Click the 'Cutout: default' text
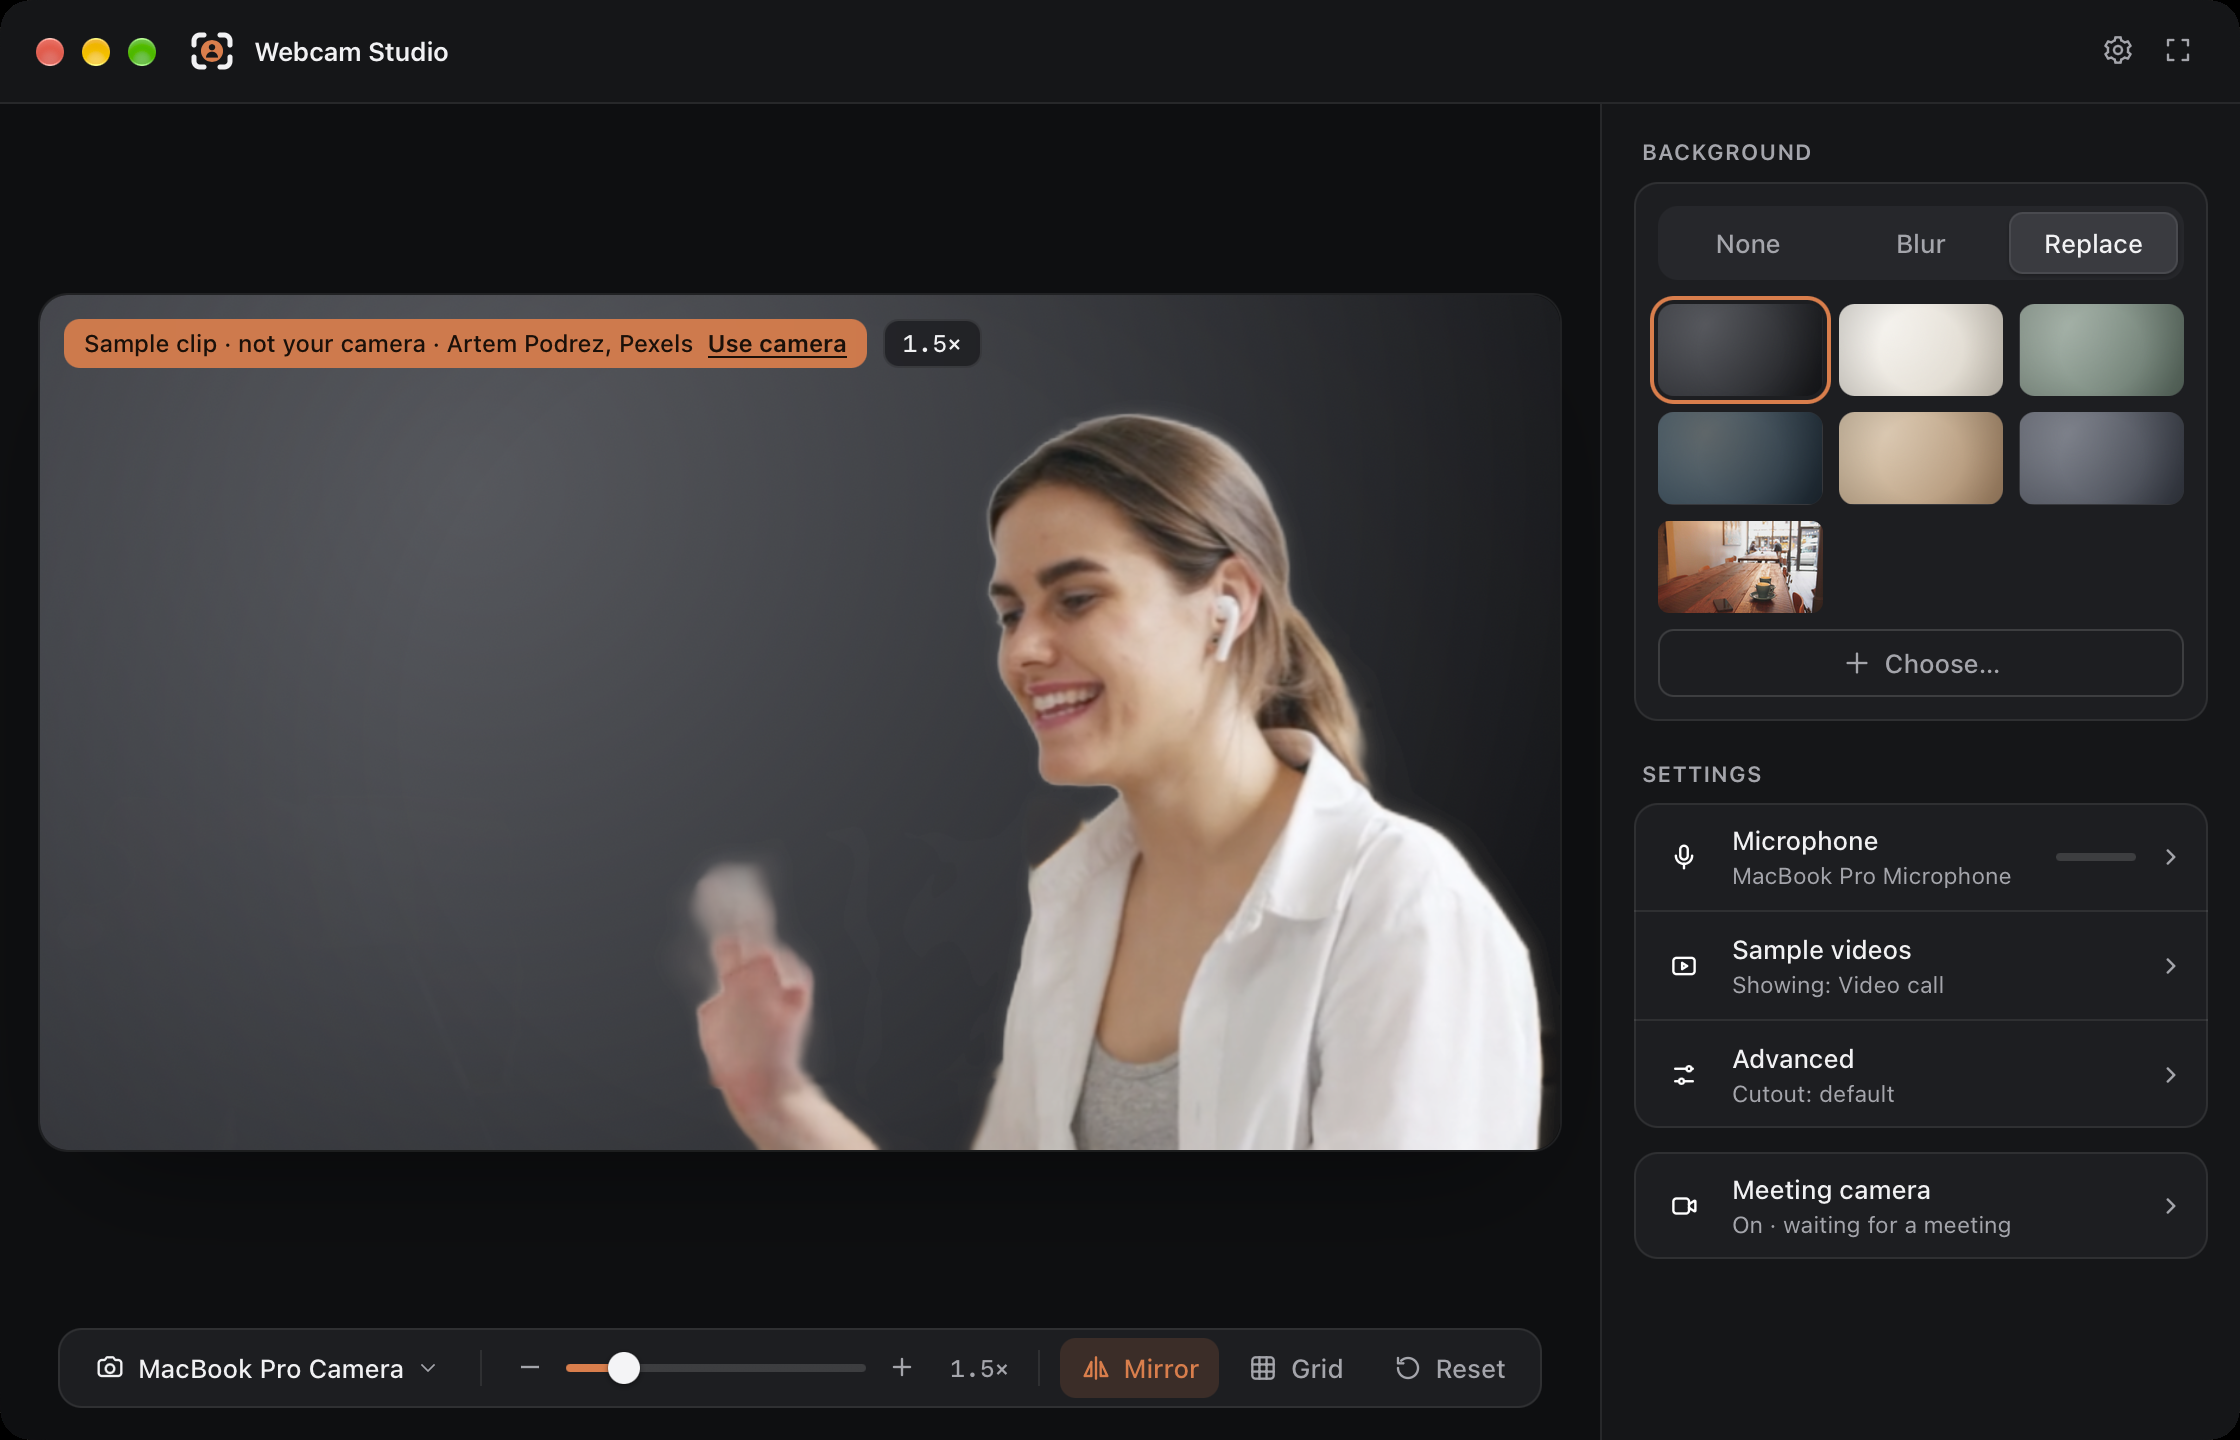The height and width of the screenshot is (1440, 2240). point(1813,1094)
